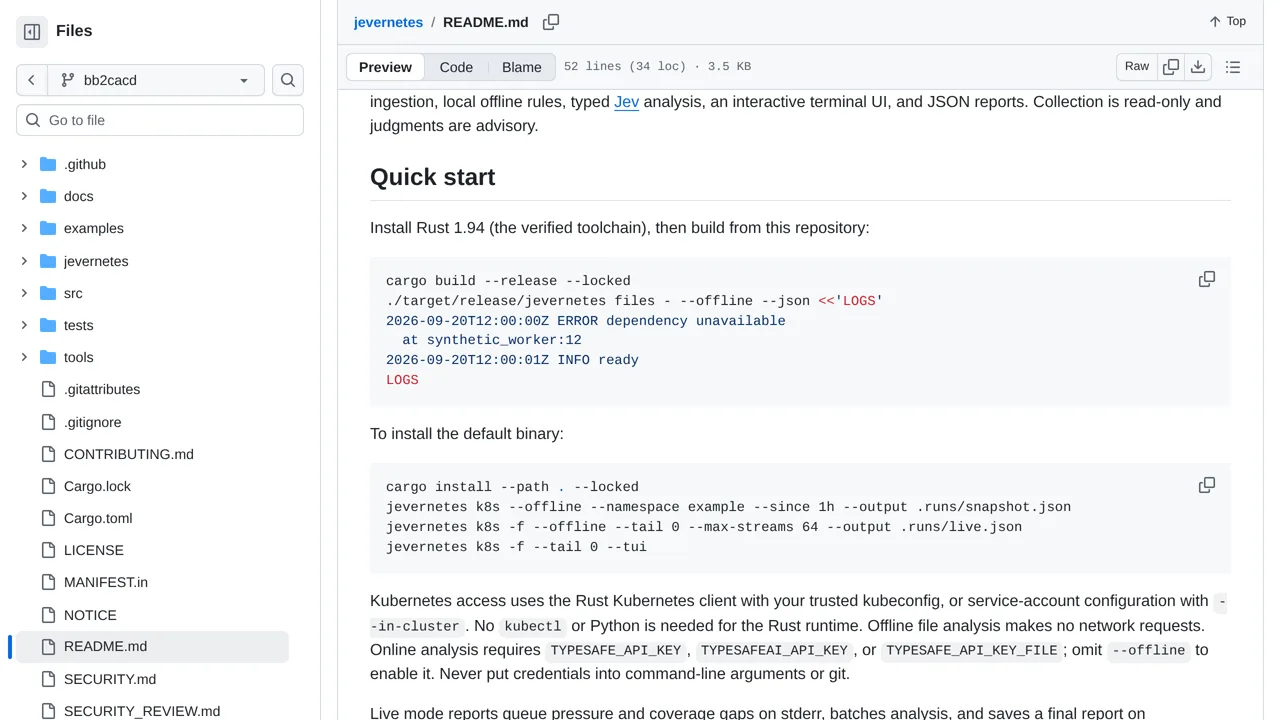Open the SECURITY_REVIEW.md file
Screen dimensions: 1280x720
[142, 711]
